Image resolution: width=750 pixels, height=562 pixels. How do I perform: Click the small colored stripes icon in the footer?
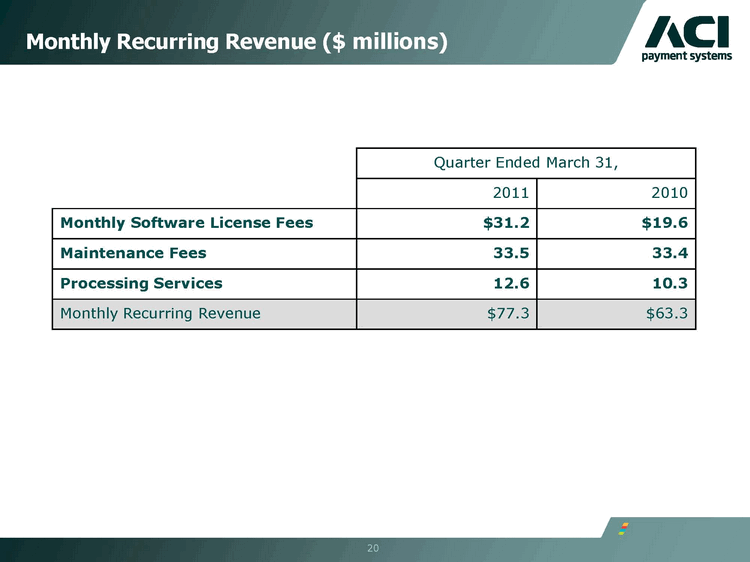point(623,529)
